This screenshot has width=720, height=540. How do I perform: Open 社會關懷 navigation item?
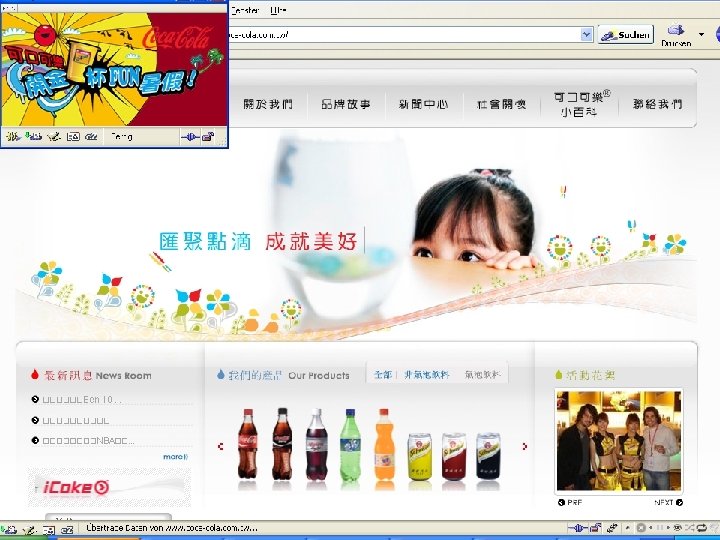coord(501,104)
